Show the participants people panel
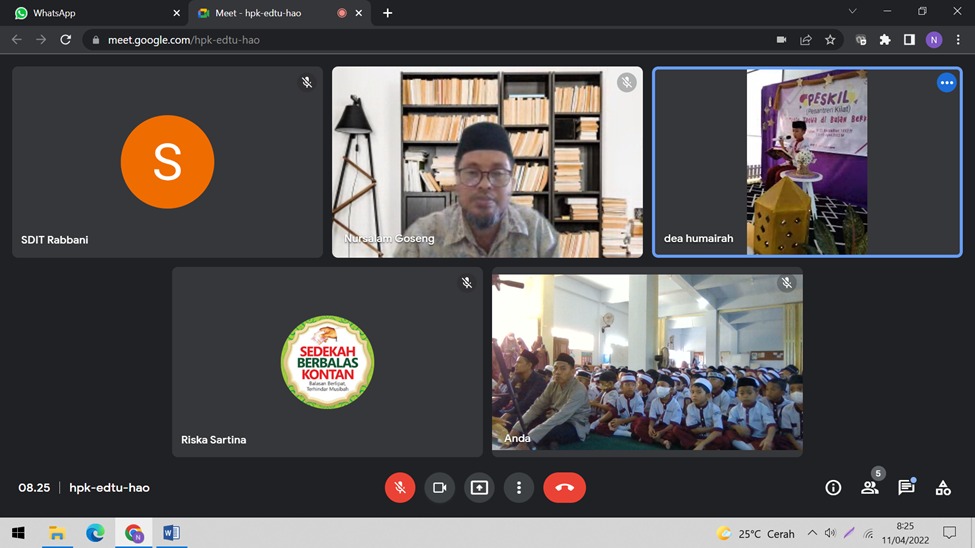This screenshot has height=548, width=975. (869, 487)
